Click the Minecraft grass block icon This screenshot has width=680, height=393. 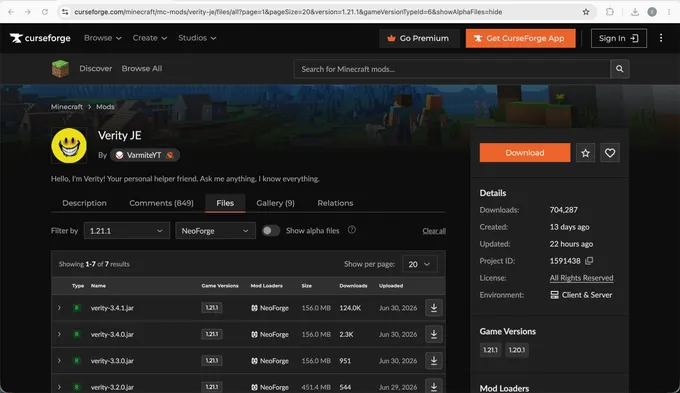[x=60, y=69]
